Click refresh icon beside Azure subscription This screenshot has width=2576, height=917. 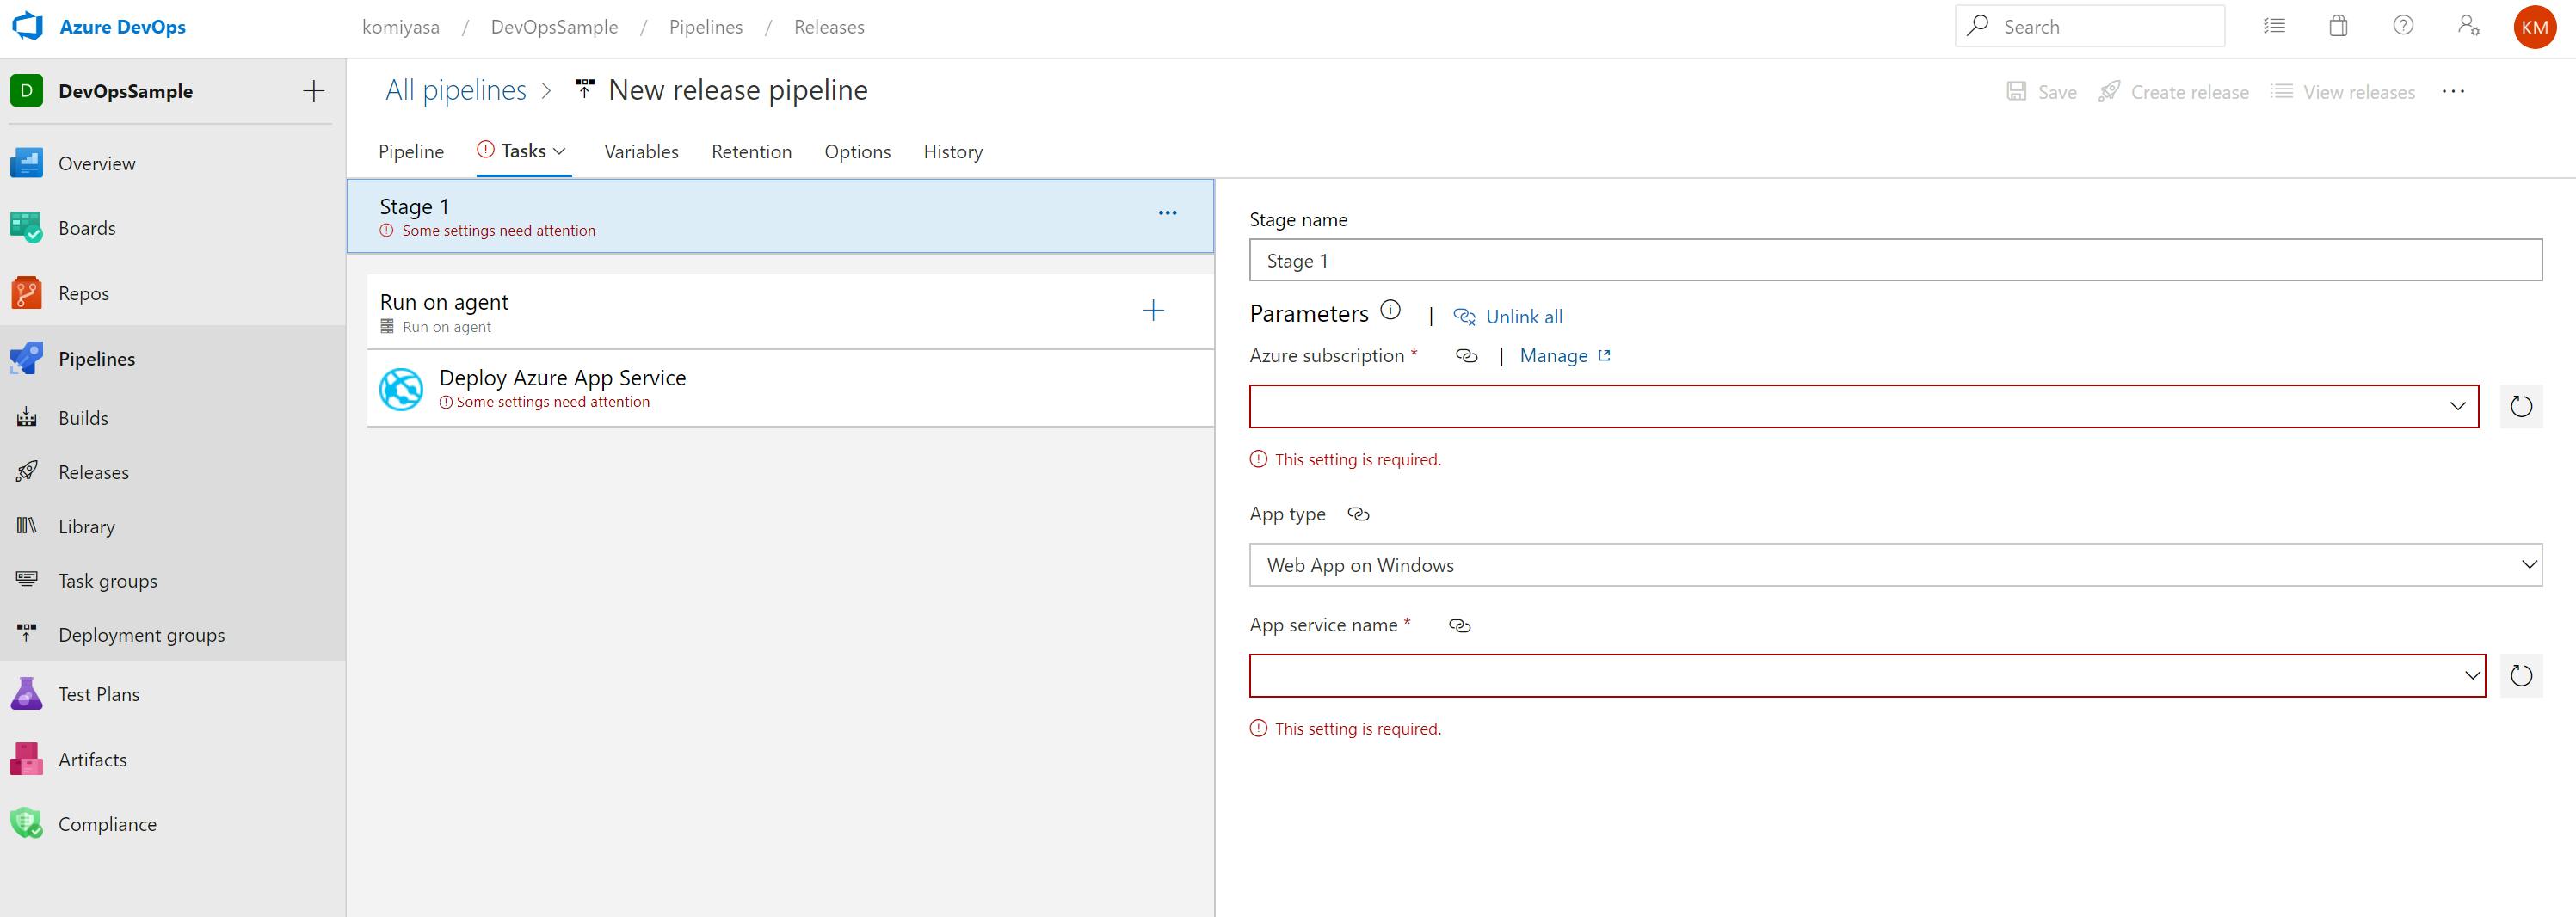2521,407
